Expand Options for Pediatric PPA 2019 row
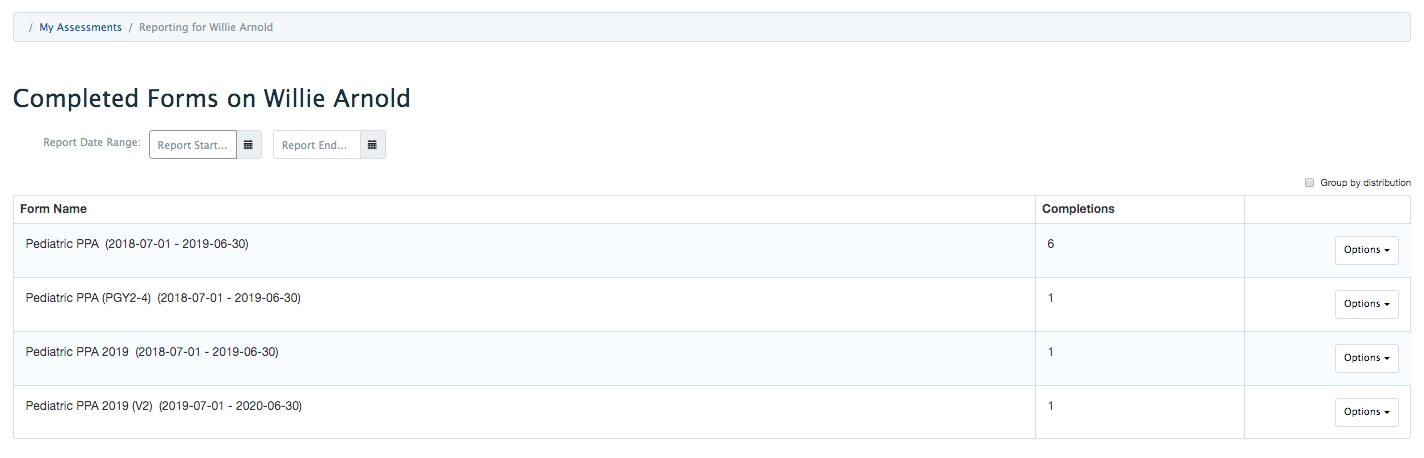The image size is (1424, 458). point(1366,358)
